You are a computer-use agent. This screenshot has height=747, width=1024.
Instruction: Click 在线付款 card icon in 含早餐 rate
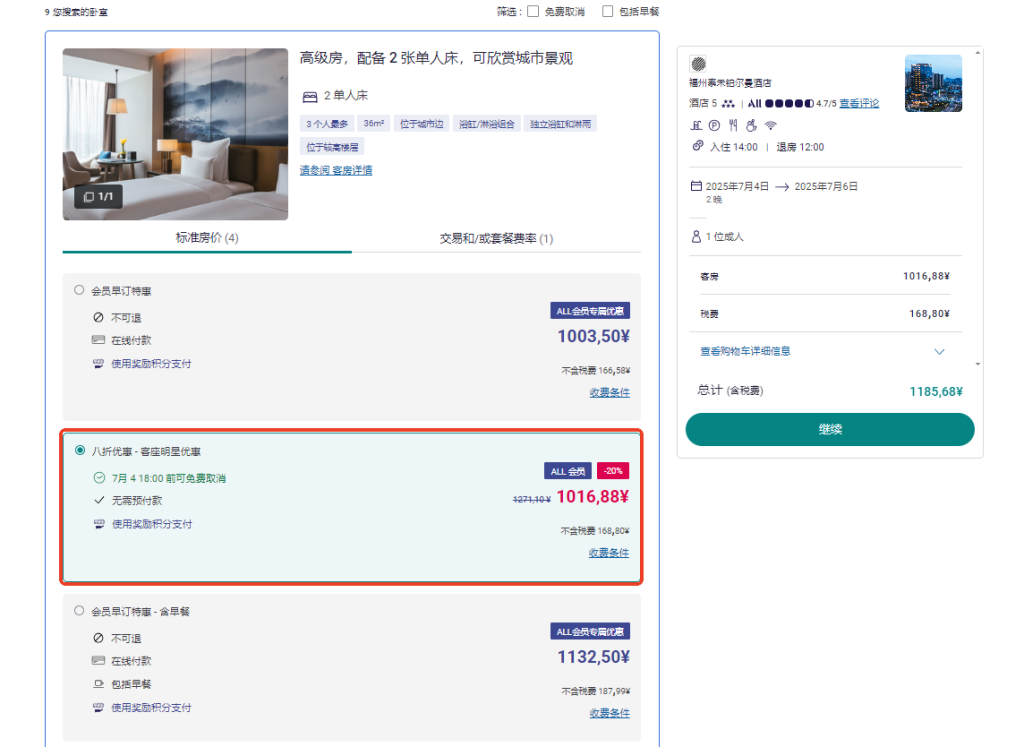pos(98,660)
